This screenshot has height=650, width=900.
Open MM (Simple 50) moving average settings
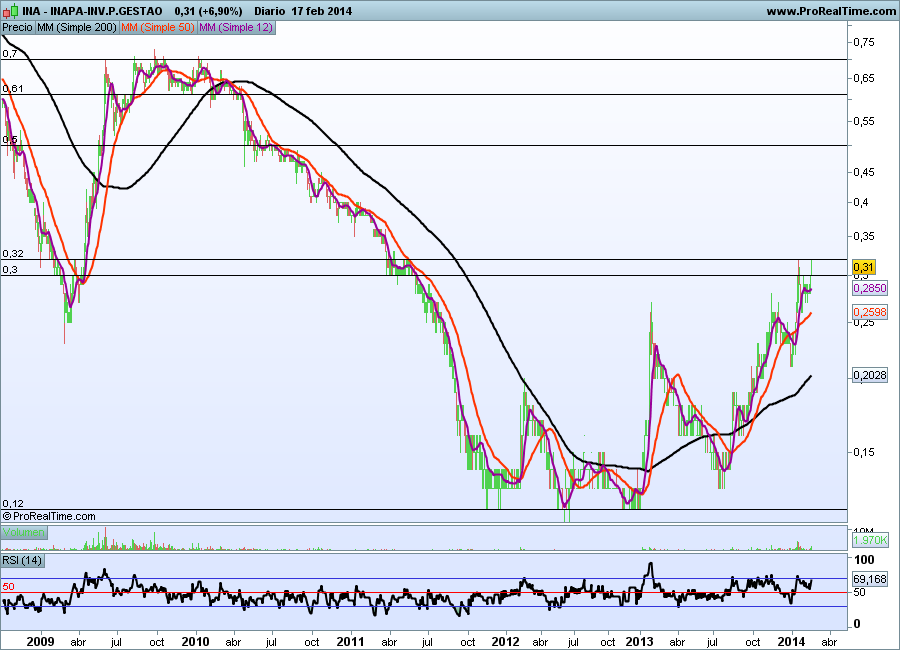158,28
